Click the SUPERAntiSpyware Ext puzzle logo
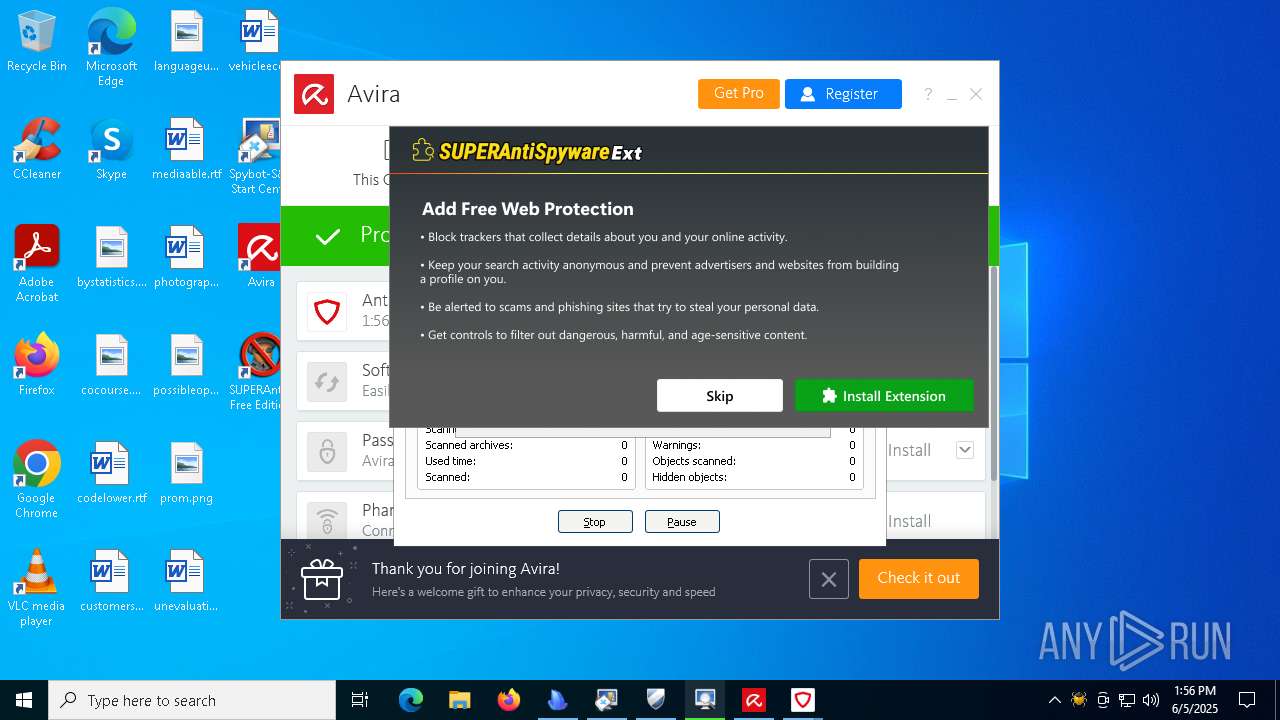The height and width of the screenshot is (720, 1280). [423, 151]
